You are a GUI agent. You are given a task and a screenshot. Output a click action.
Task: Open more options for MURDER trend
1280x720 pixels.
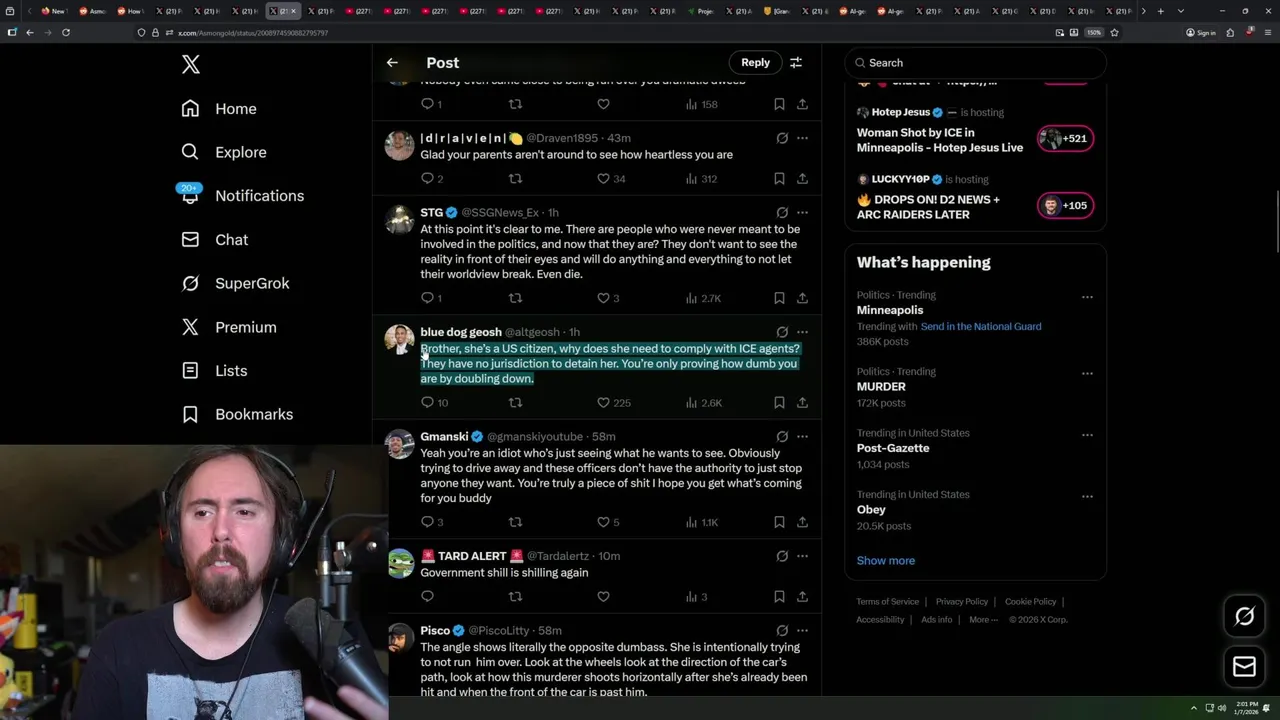pyautogui.click(x=1087, y=373)
